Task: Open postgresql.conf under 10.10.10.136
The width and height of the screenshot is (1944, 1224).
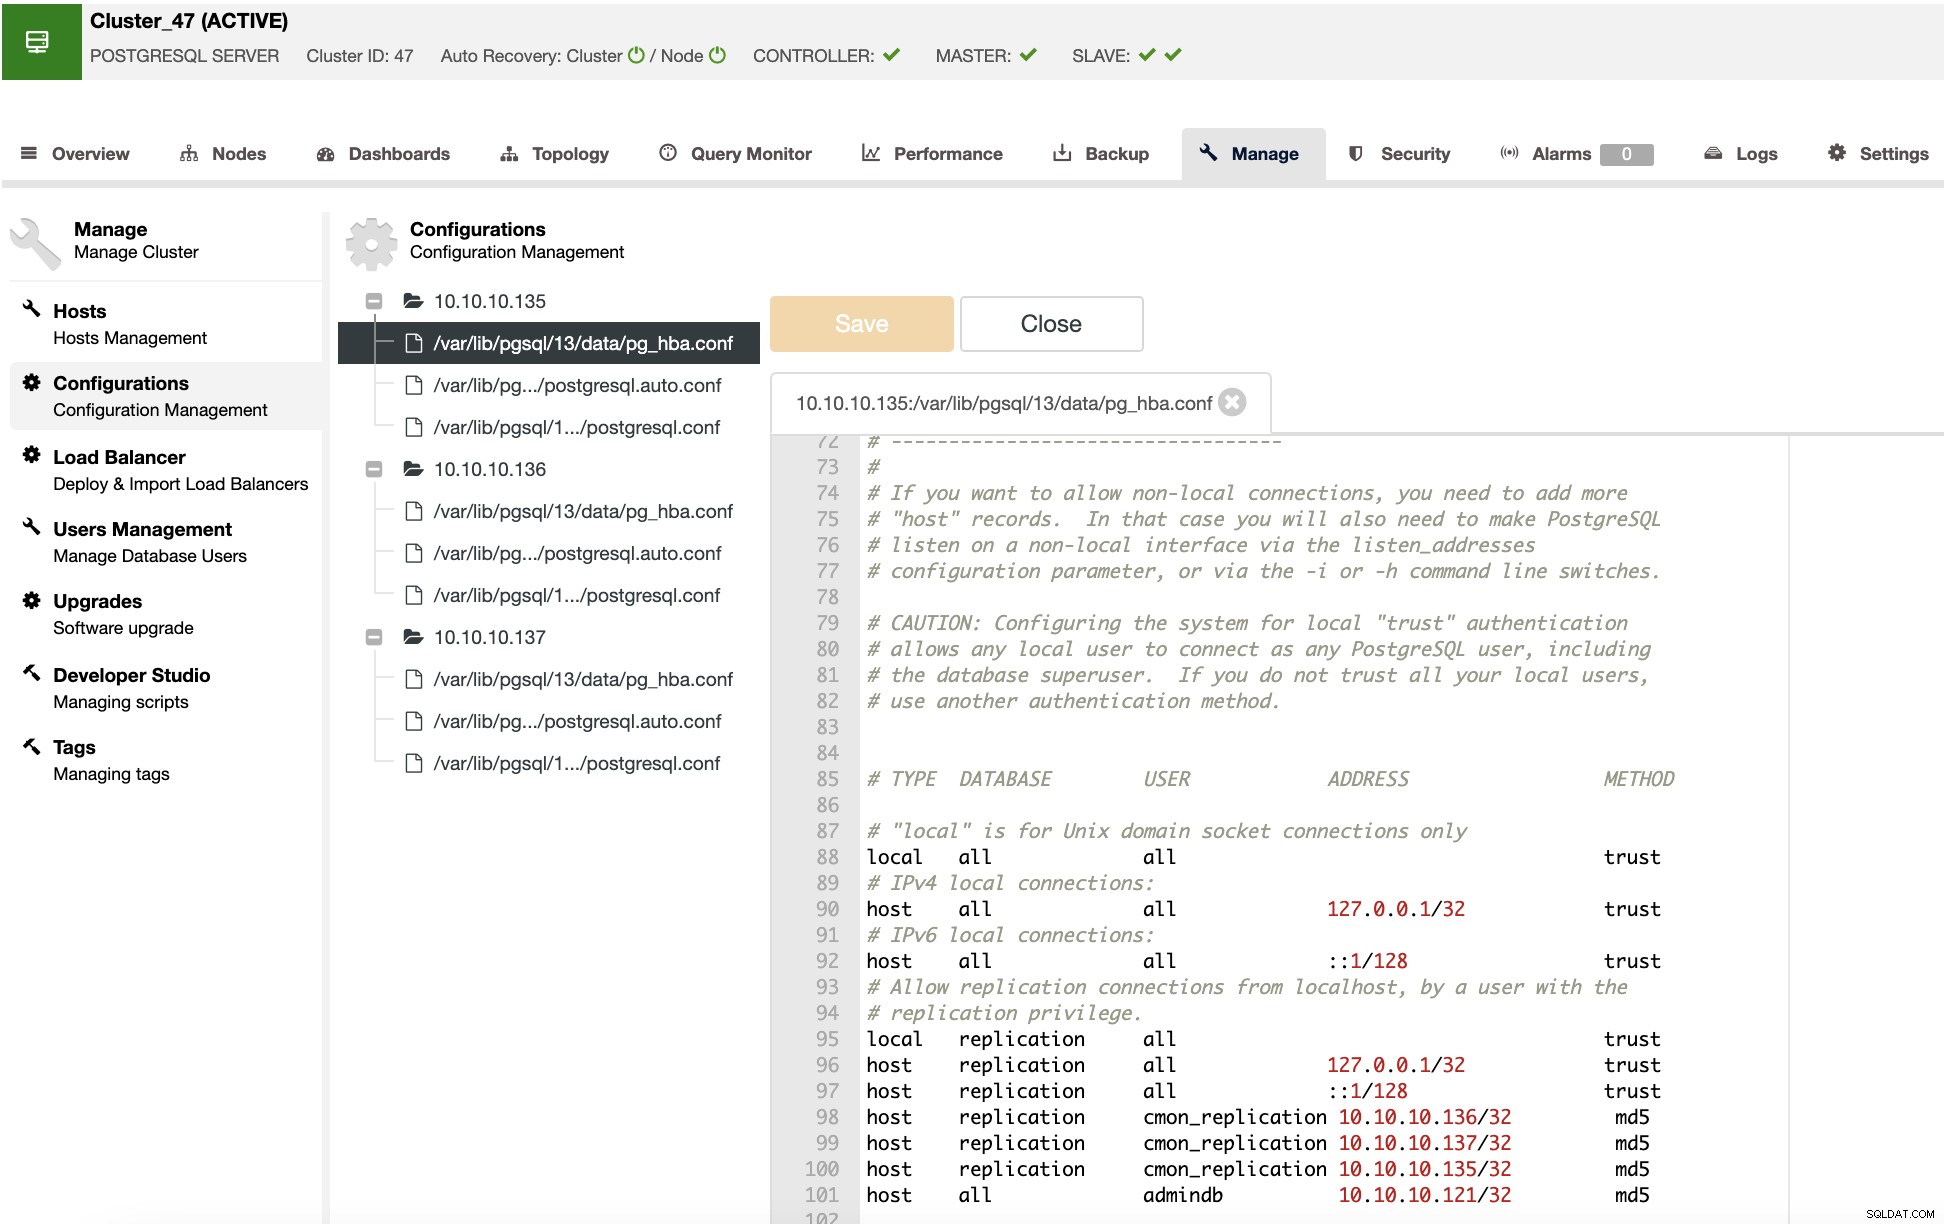Action: click(x=563, y=595)
